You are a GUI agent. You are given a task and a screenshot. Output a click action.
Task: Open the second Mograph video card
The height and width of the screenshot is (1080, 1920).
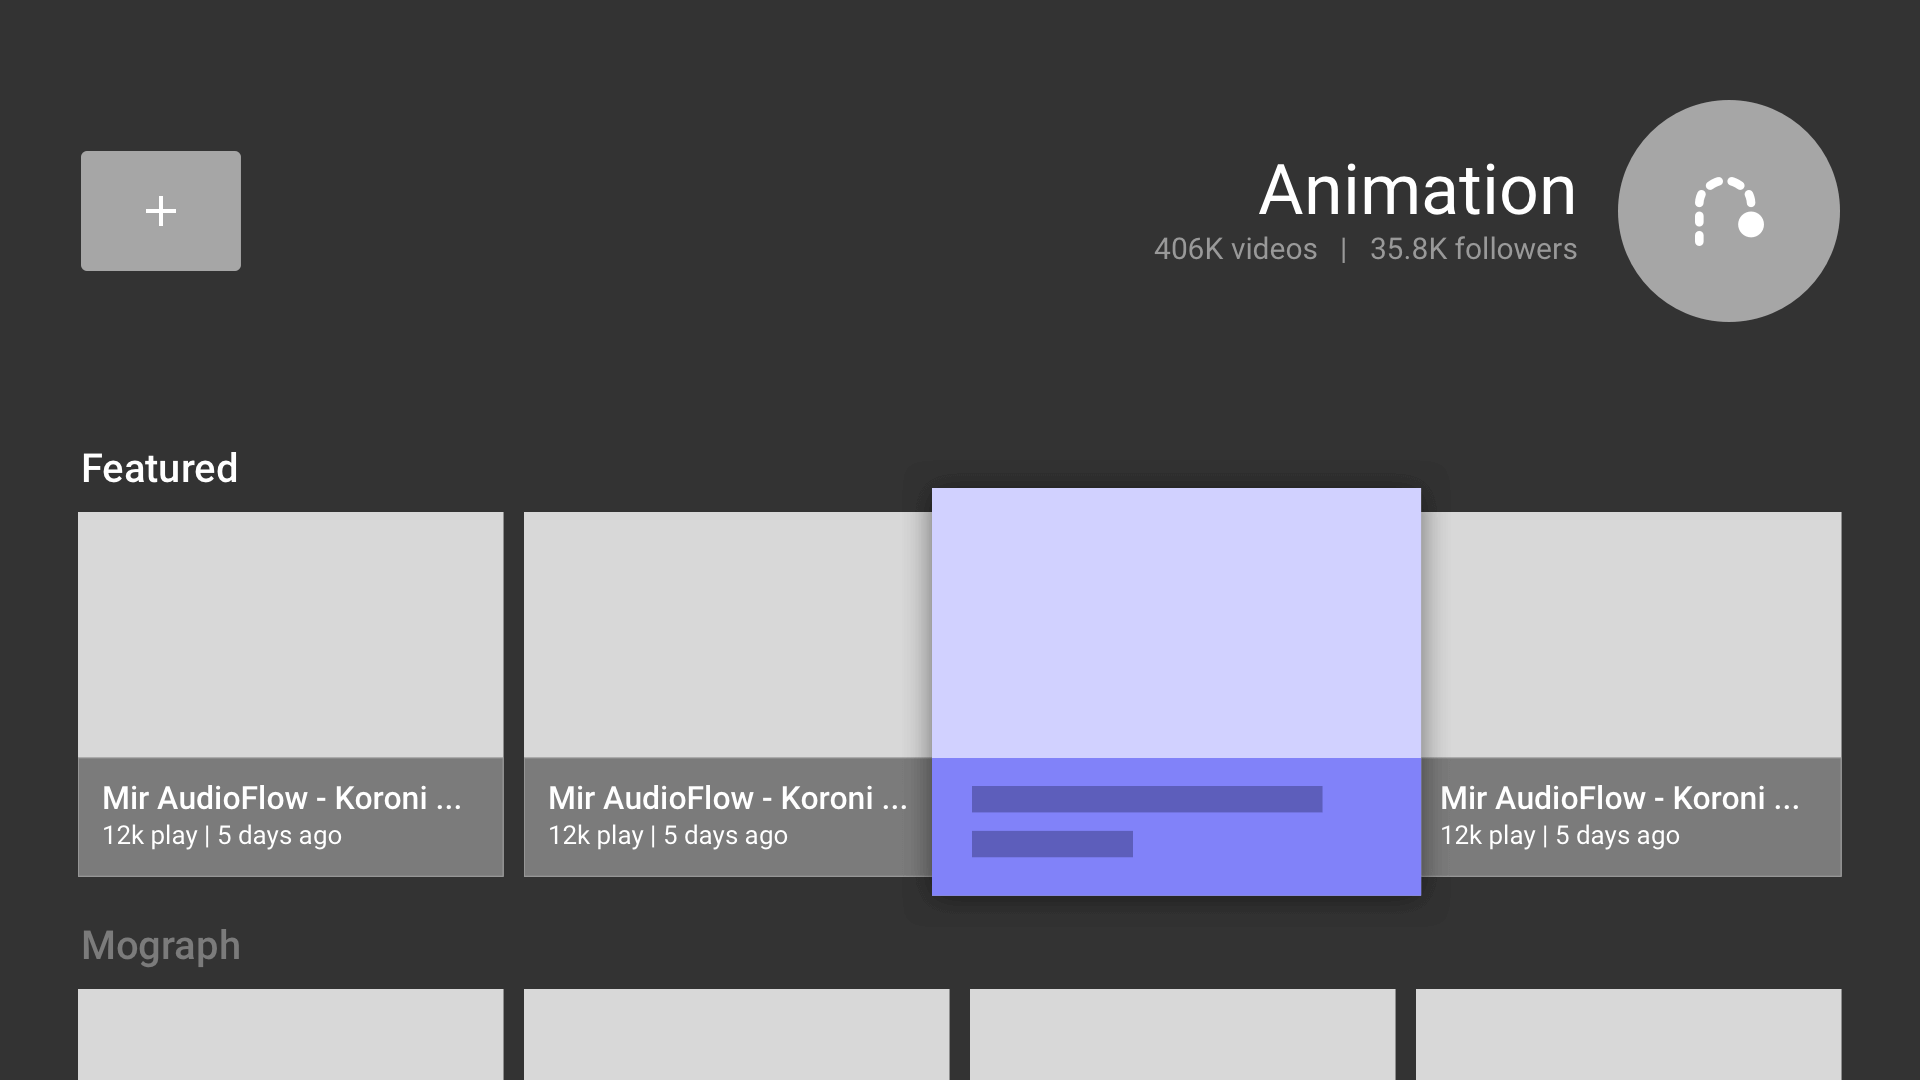tap(737, 1034)
